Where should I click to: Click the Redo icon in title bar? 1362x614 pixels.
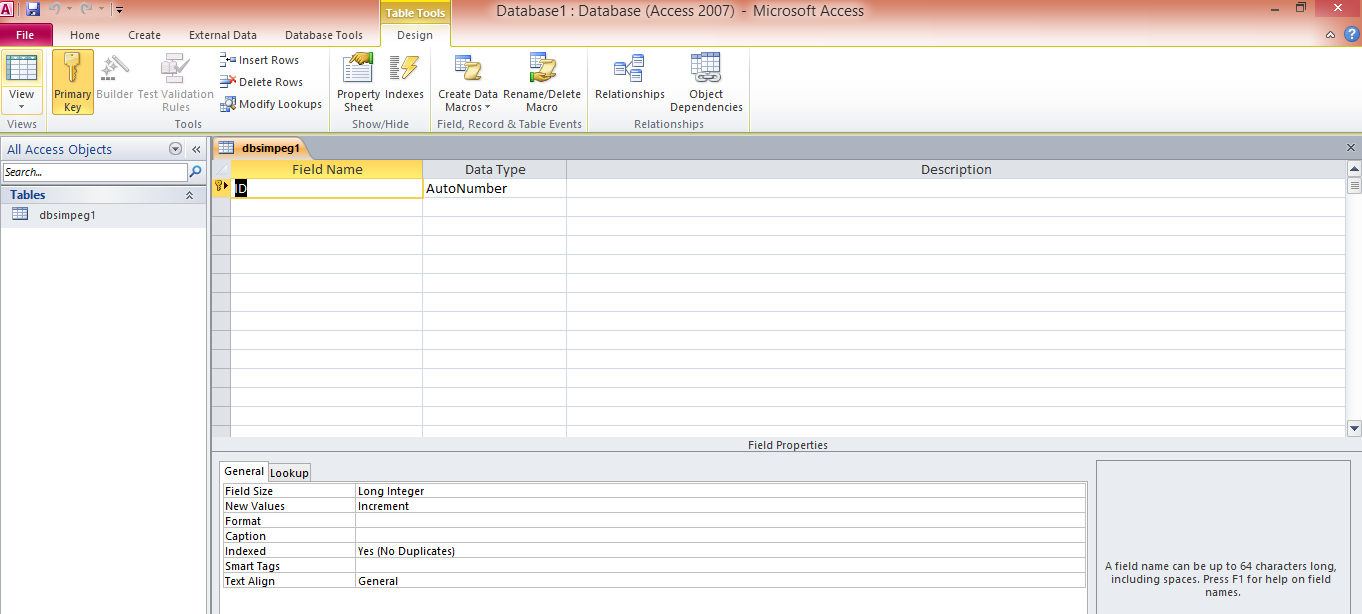[x=87, y=9]
